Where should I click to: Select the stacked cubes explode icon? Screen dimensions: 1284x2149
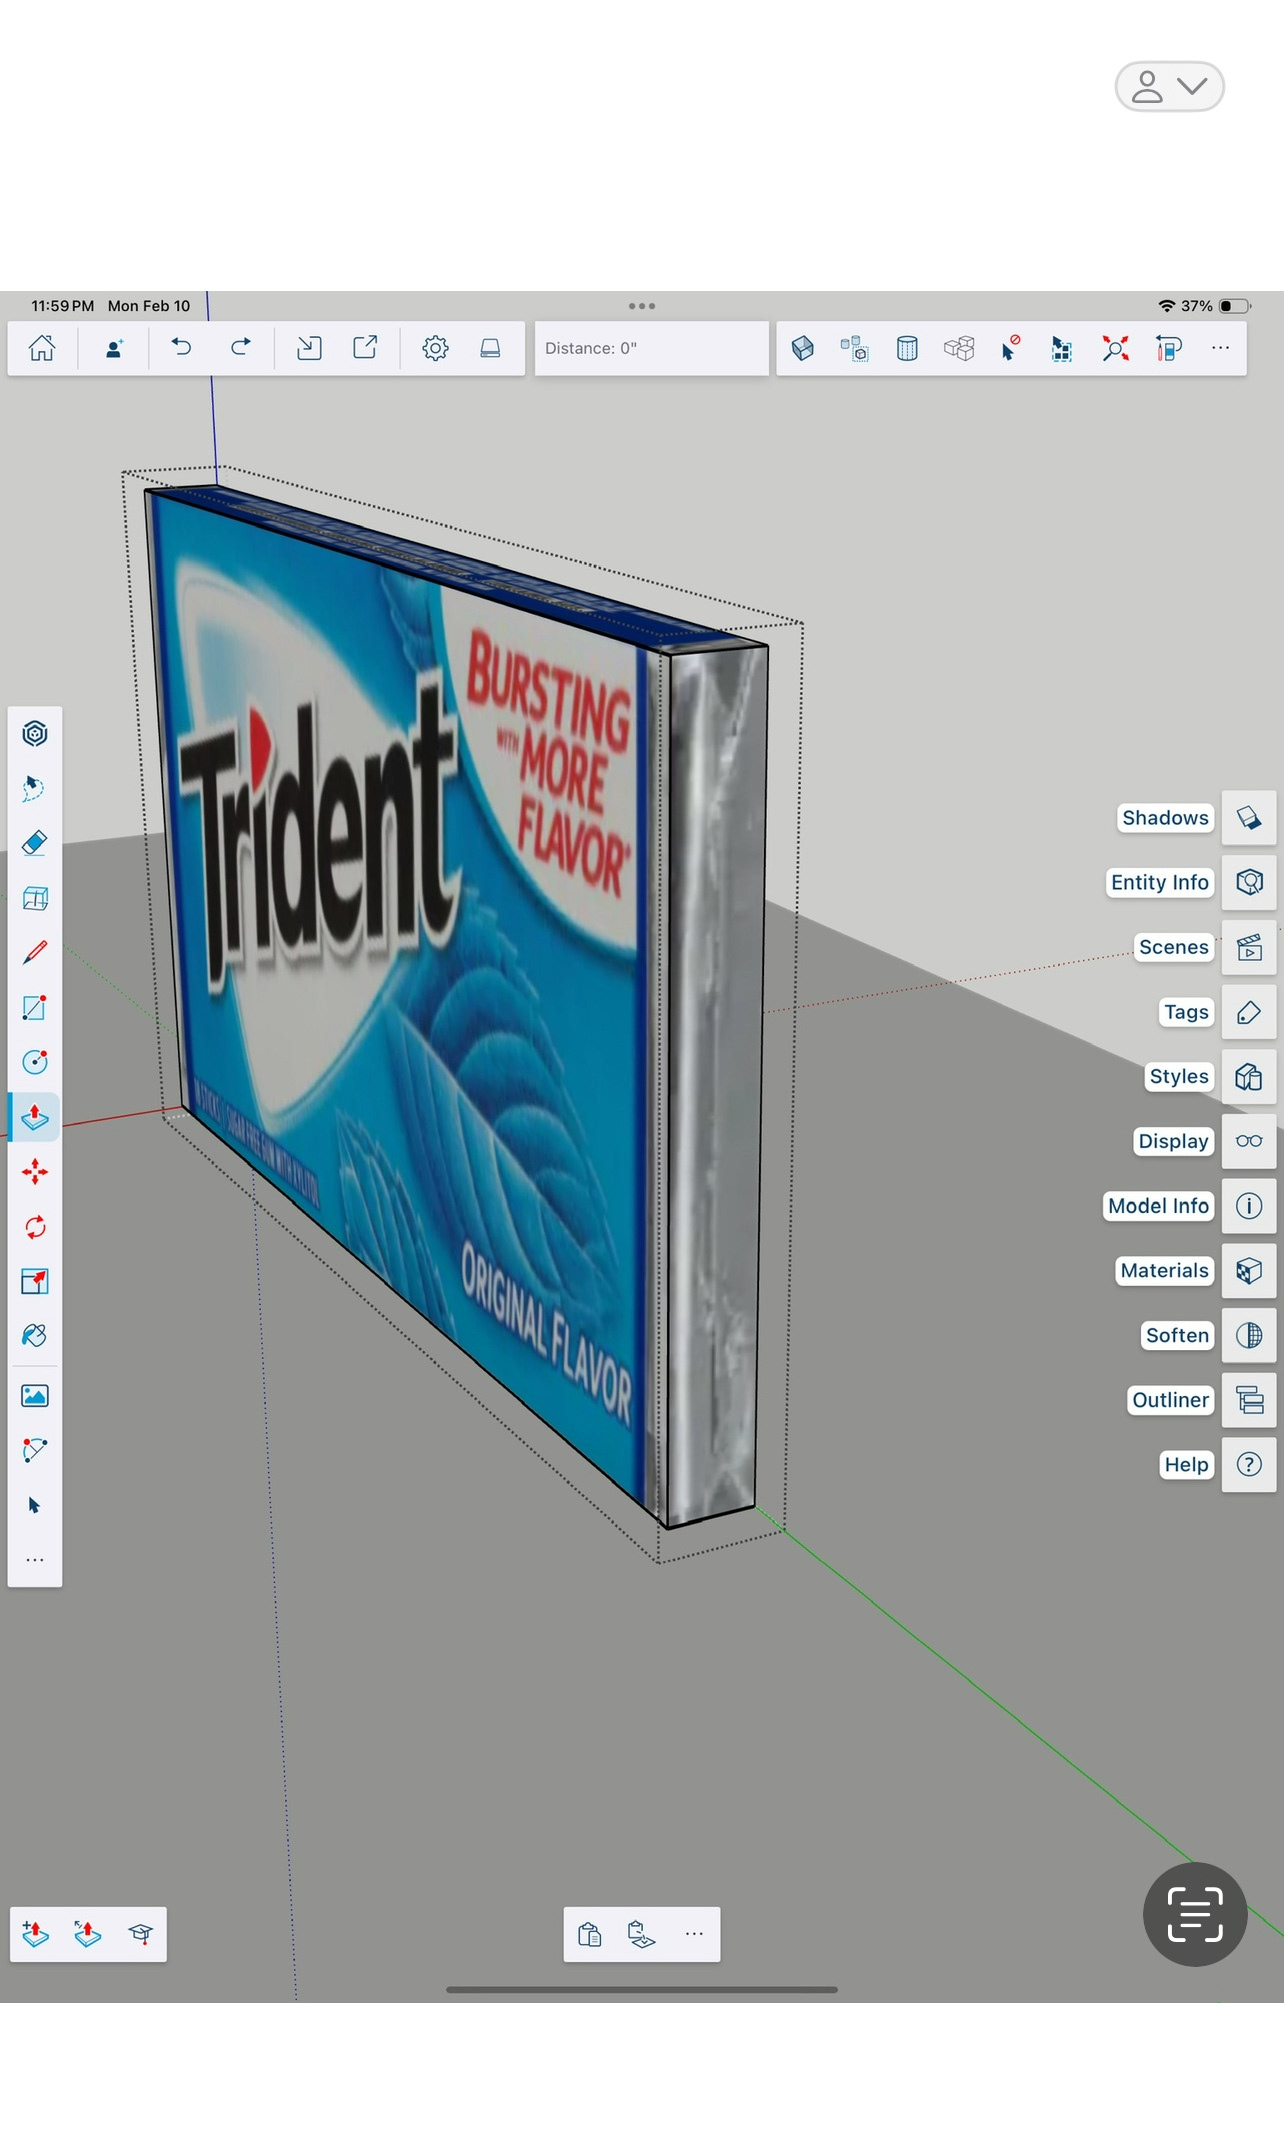click(x=959, y=348)
